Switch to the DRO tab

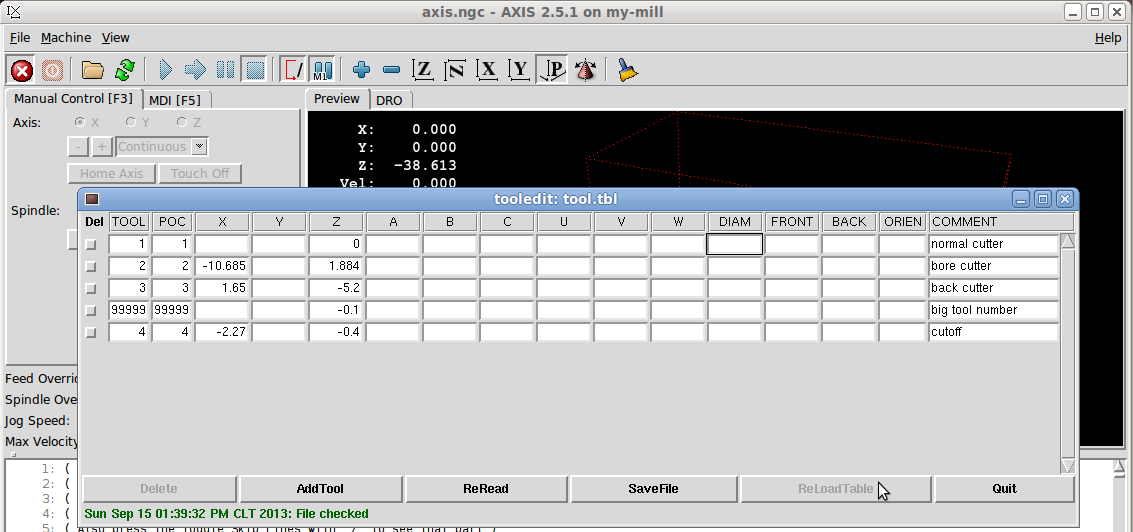pos(389,100)
